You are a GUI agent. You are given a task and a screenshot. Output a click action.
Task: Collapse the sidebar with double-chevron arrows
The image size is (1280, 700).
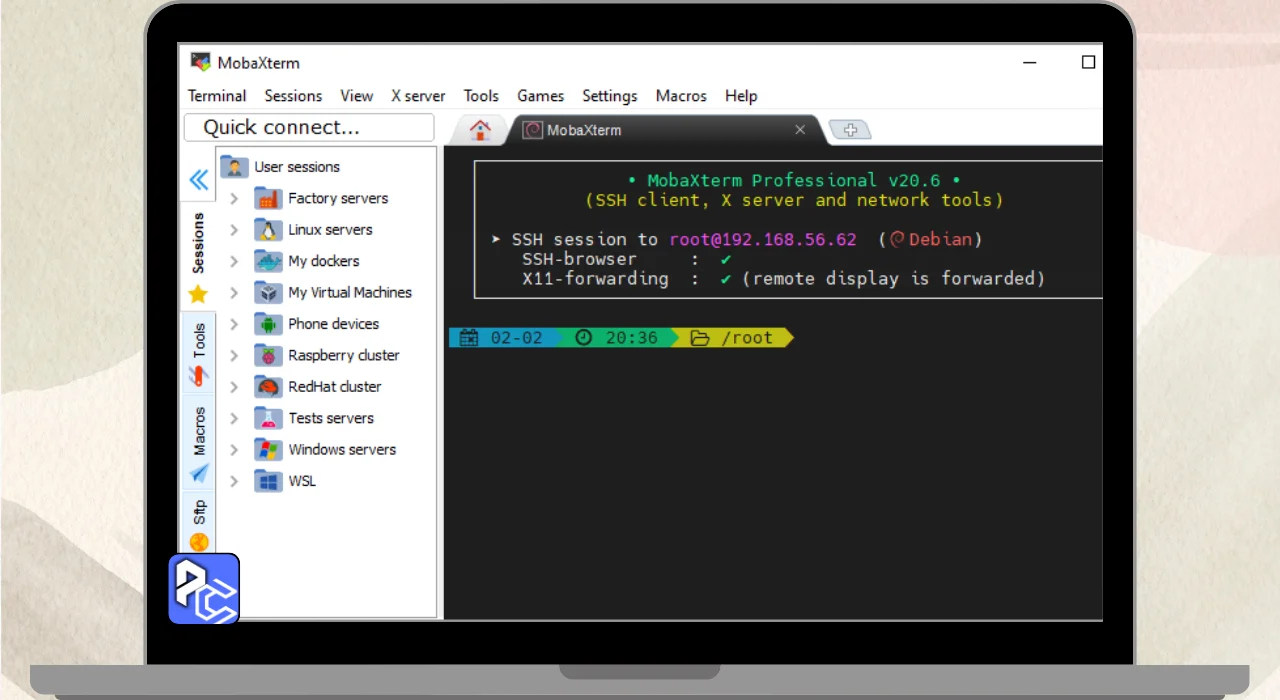[199, 180]
